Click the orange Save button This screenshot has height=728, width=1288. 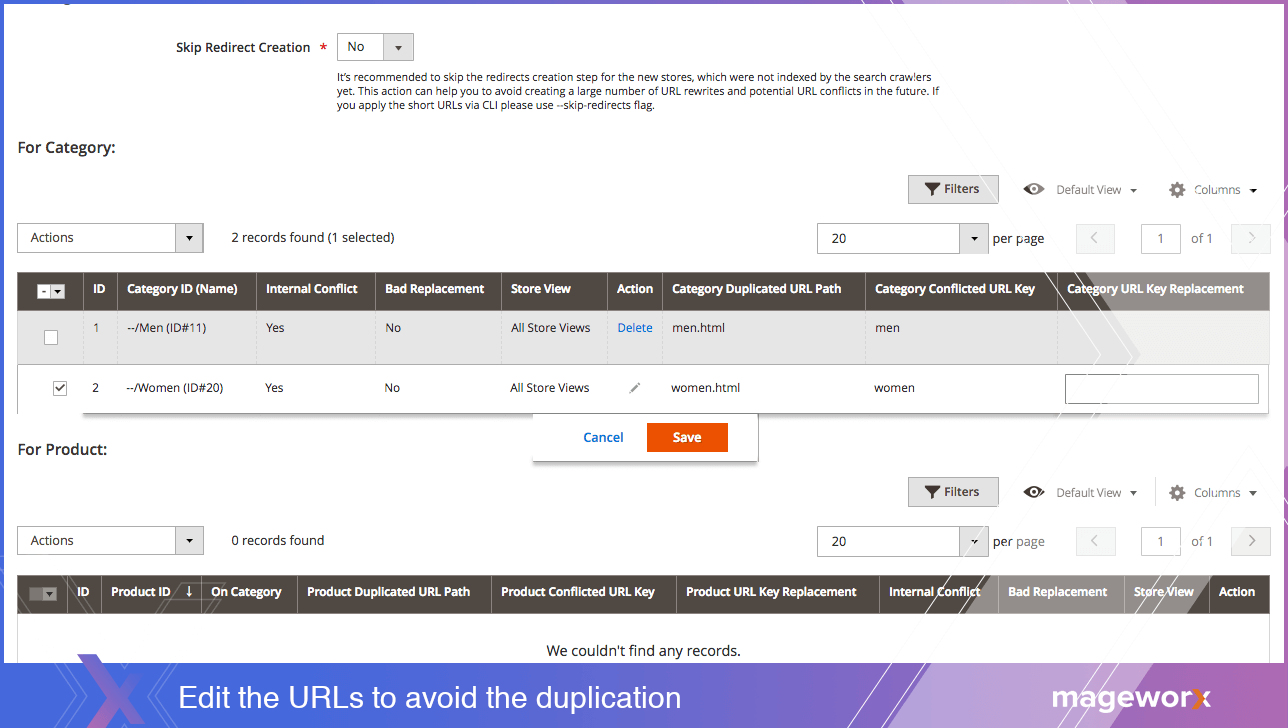pyautogui.click(x=687, y=437)
